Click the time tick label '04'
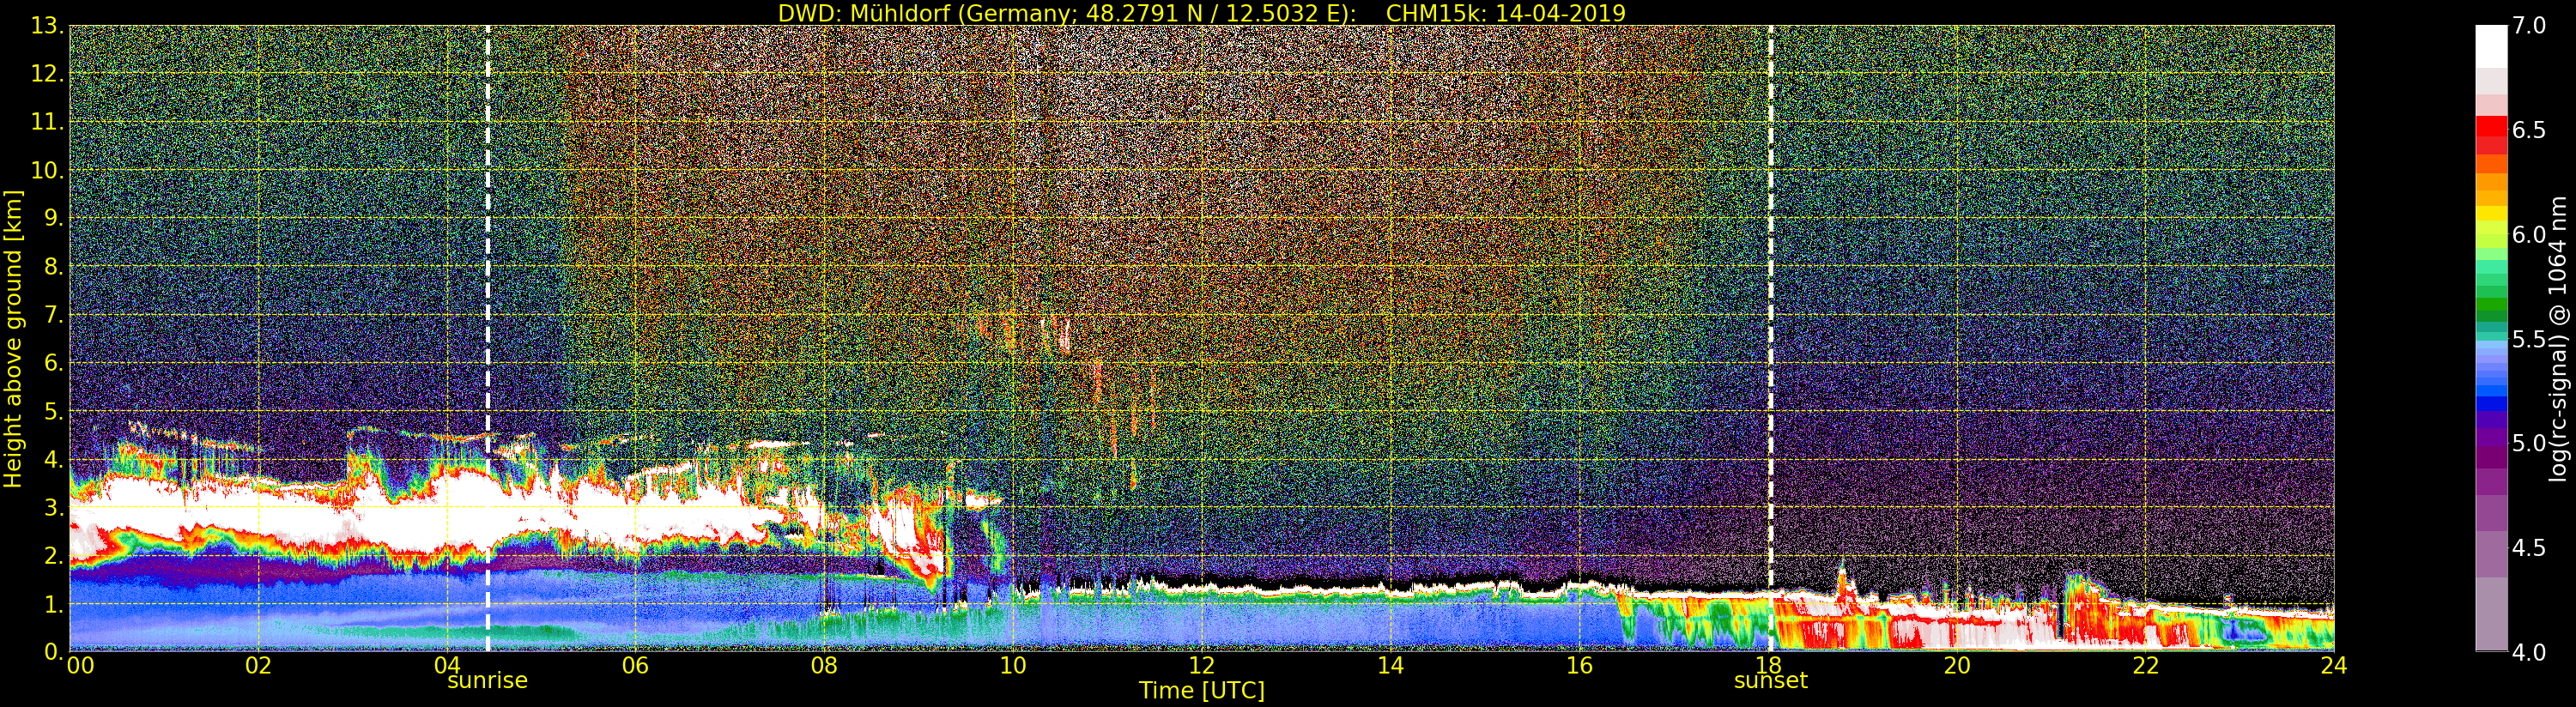This screenshot has height=707, width=2576. click(x=447, y=666)
